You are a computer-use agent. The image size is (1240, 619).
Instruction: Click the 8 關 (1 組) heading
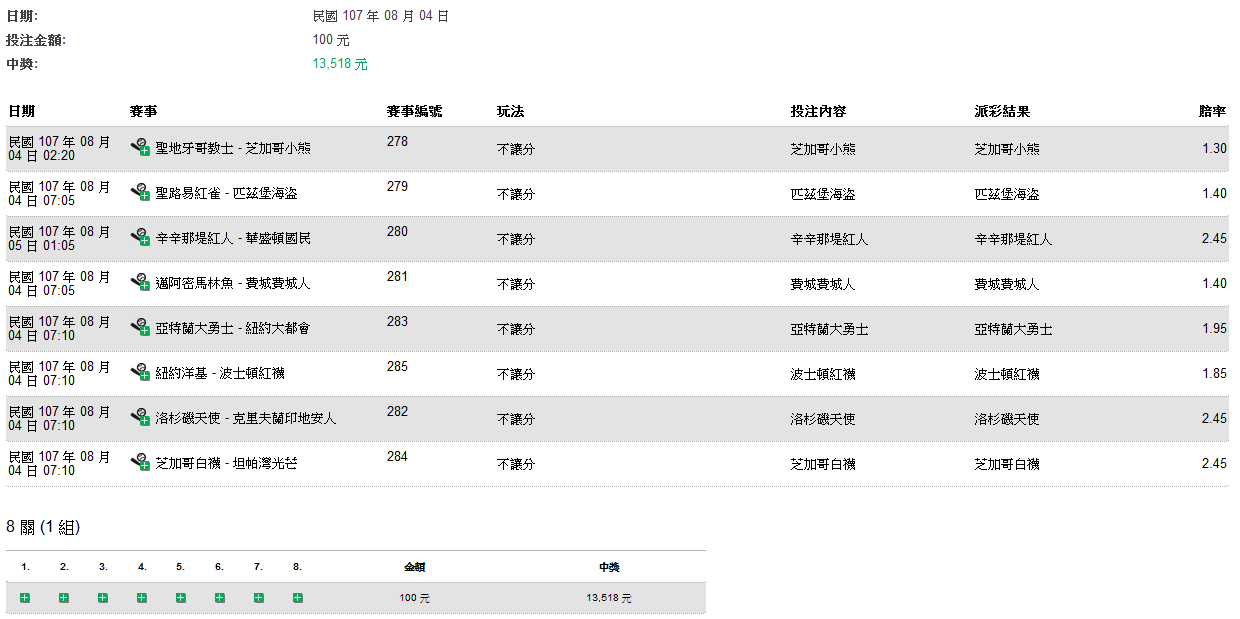(x=43, y=527)
